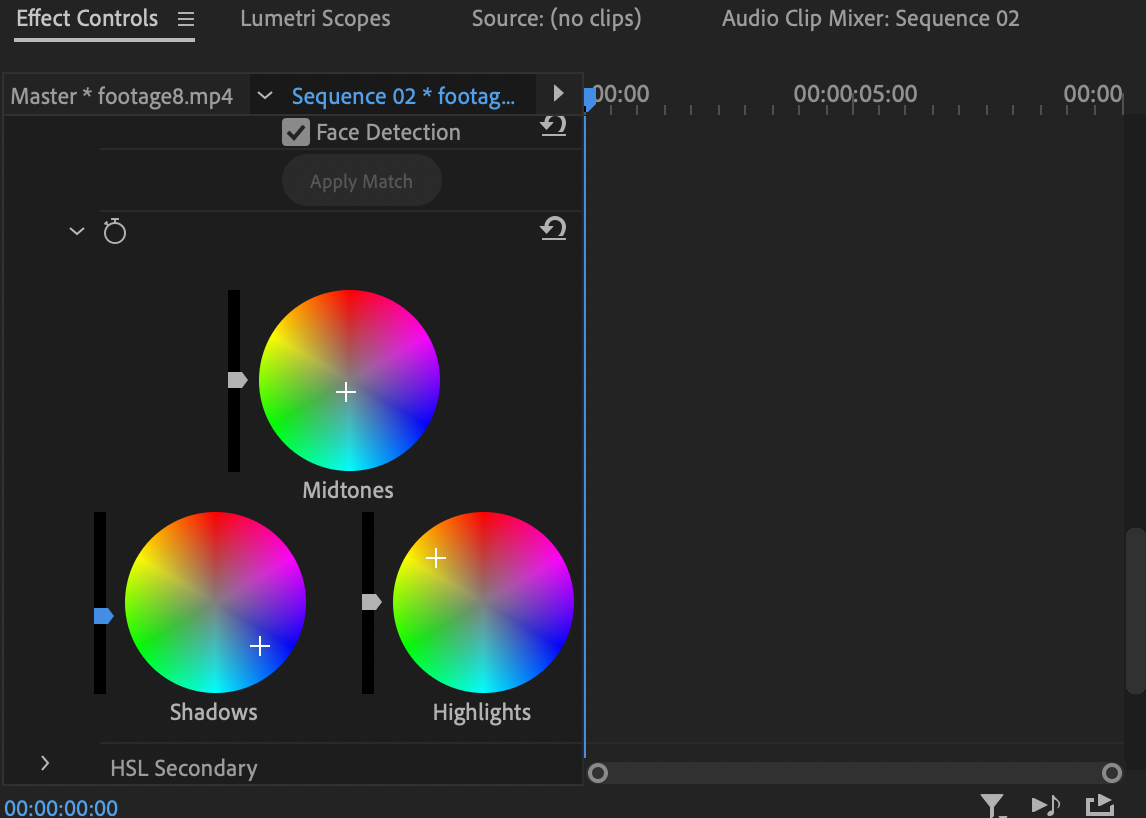Expand the HSL Secondary section
This screenshot has width=1146, height=818.
[x=45, y=763]
